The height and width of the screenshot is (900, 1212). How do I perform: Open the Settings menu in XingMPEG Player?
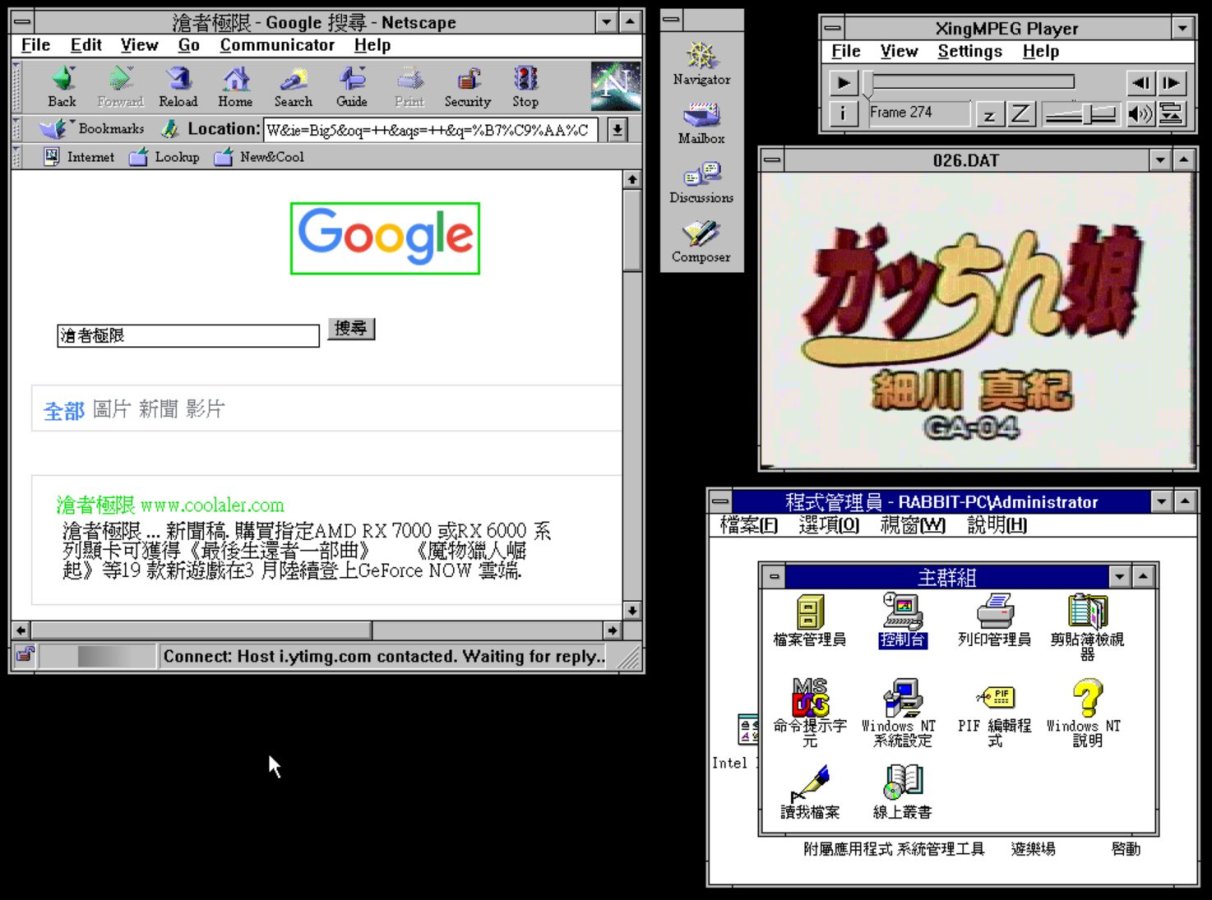970,52
